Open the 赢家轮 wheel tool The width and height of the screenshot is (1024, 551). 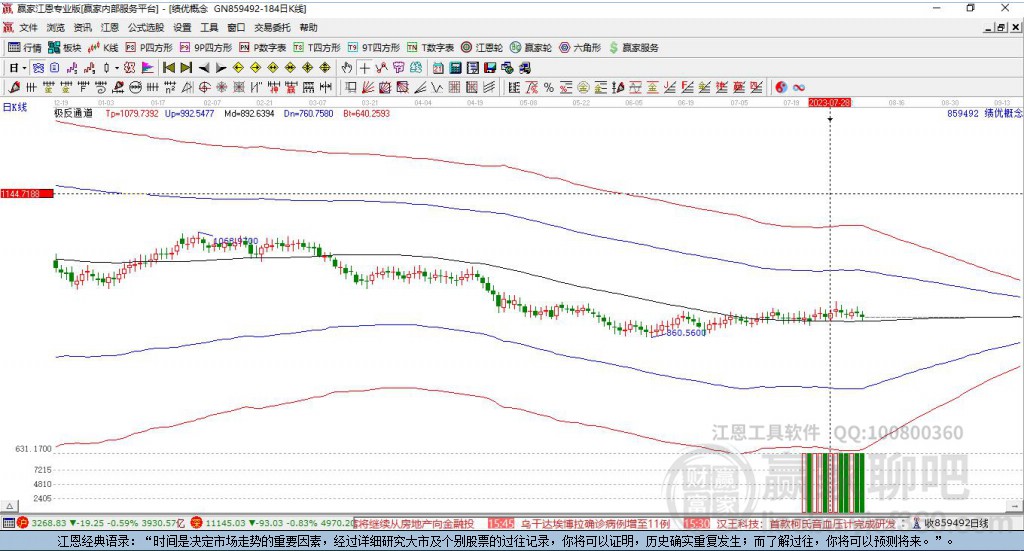point(531,48)
